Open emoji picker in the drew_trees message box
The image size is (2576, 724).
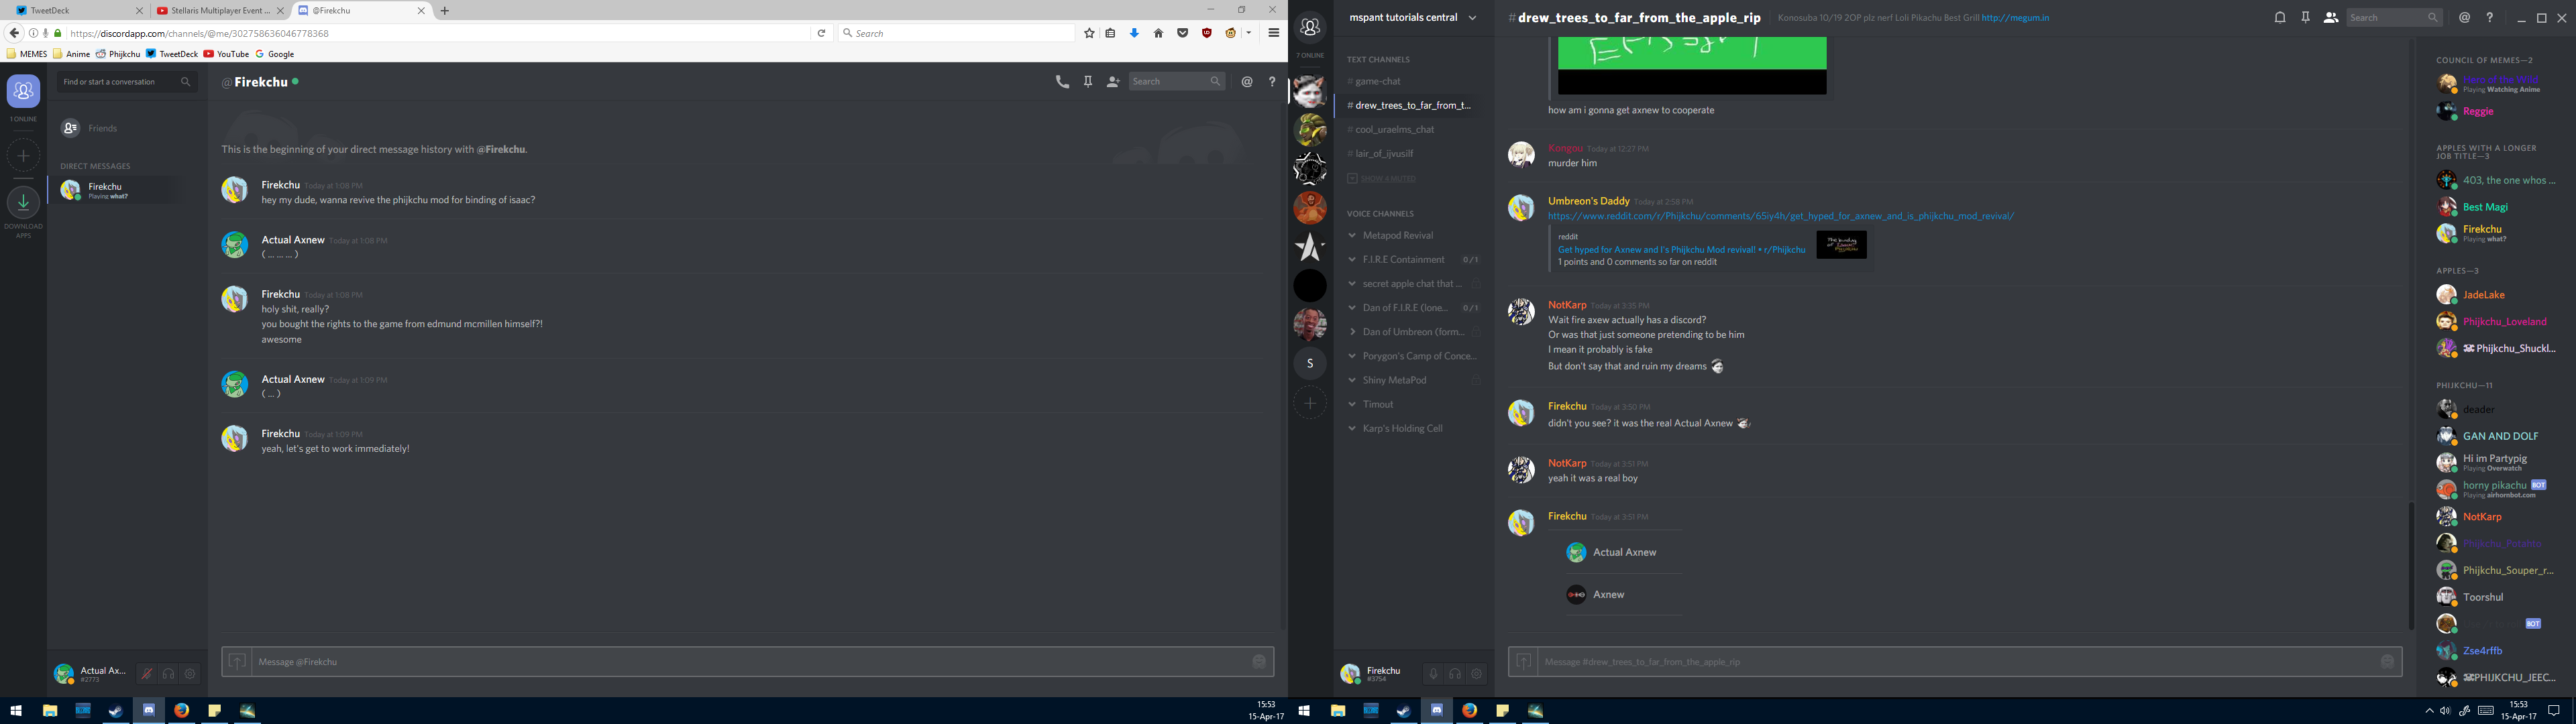[x=2387, y=662]
